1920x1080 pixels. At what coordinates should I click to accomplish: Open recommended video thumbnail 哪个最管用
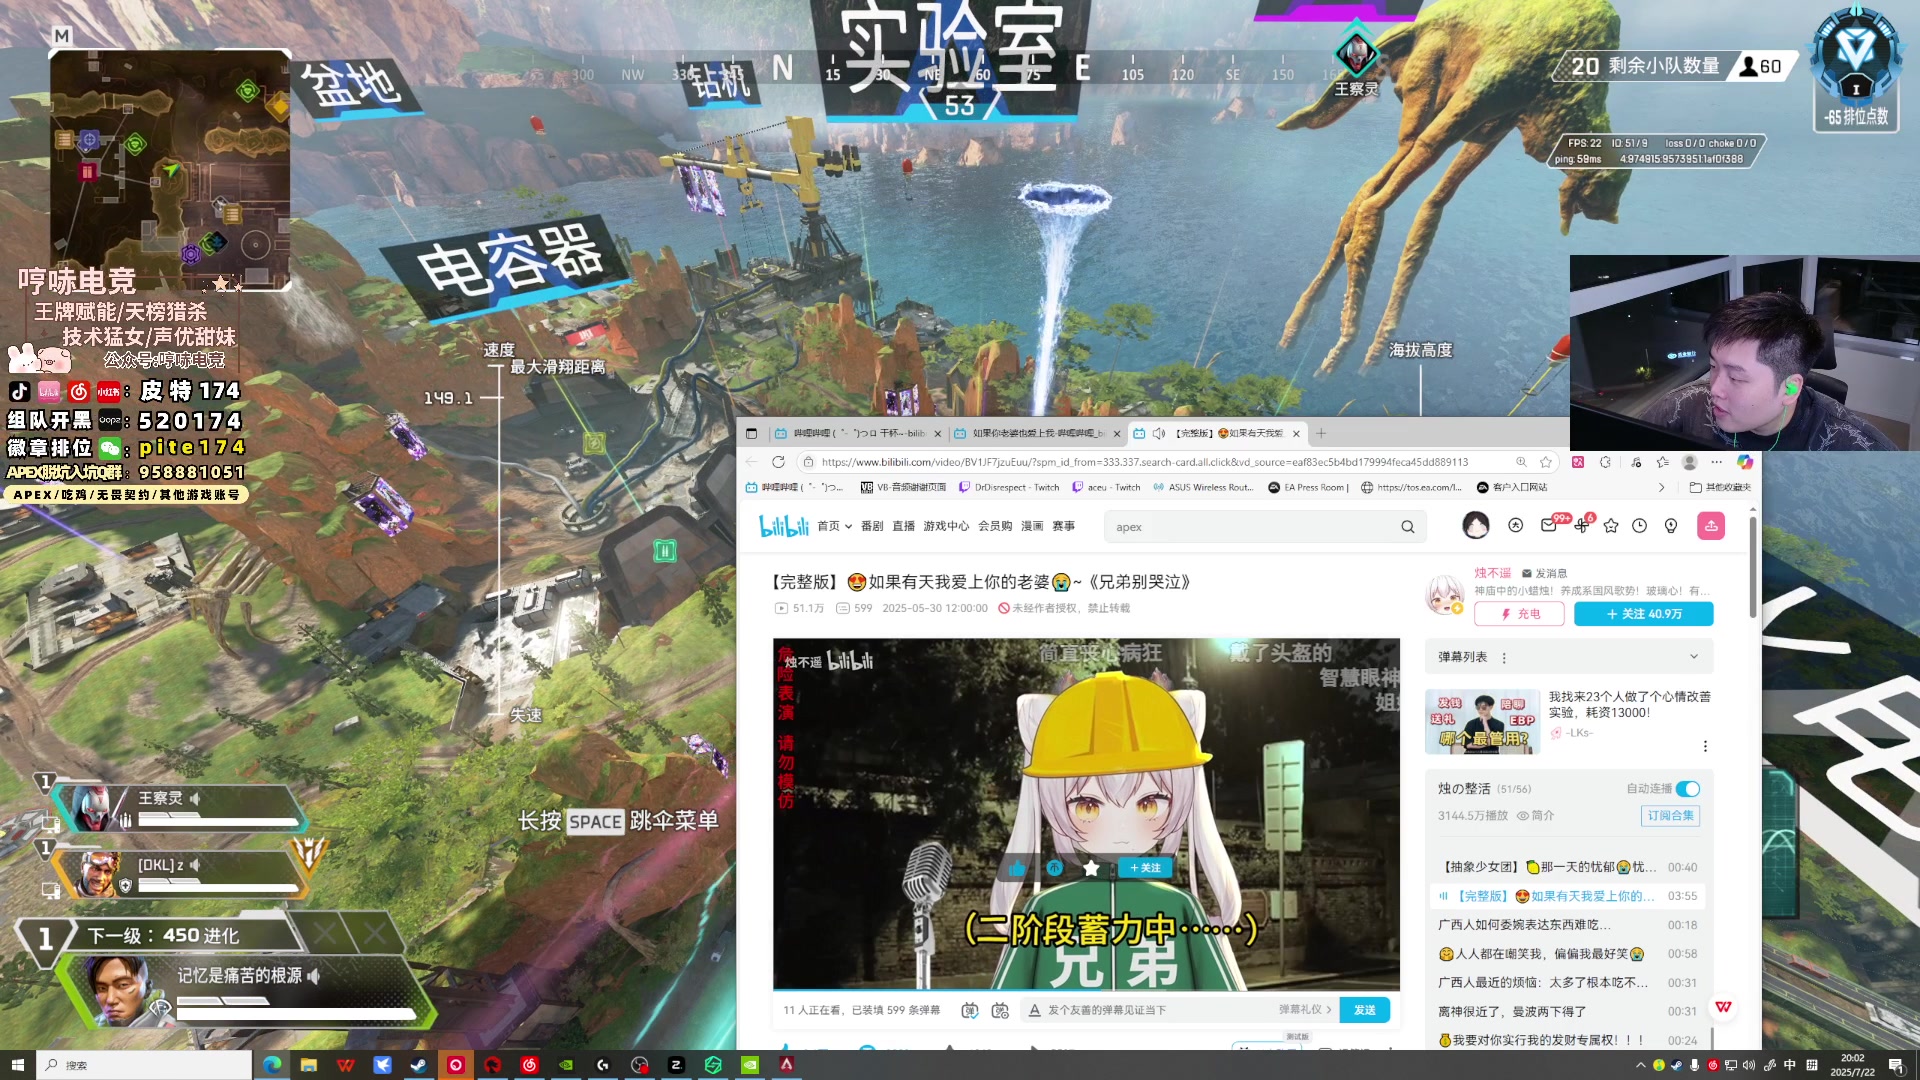pyautogui.click(x=1483, y=721)
